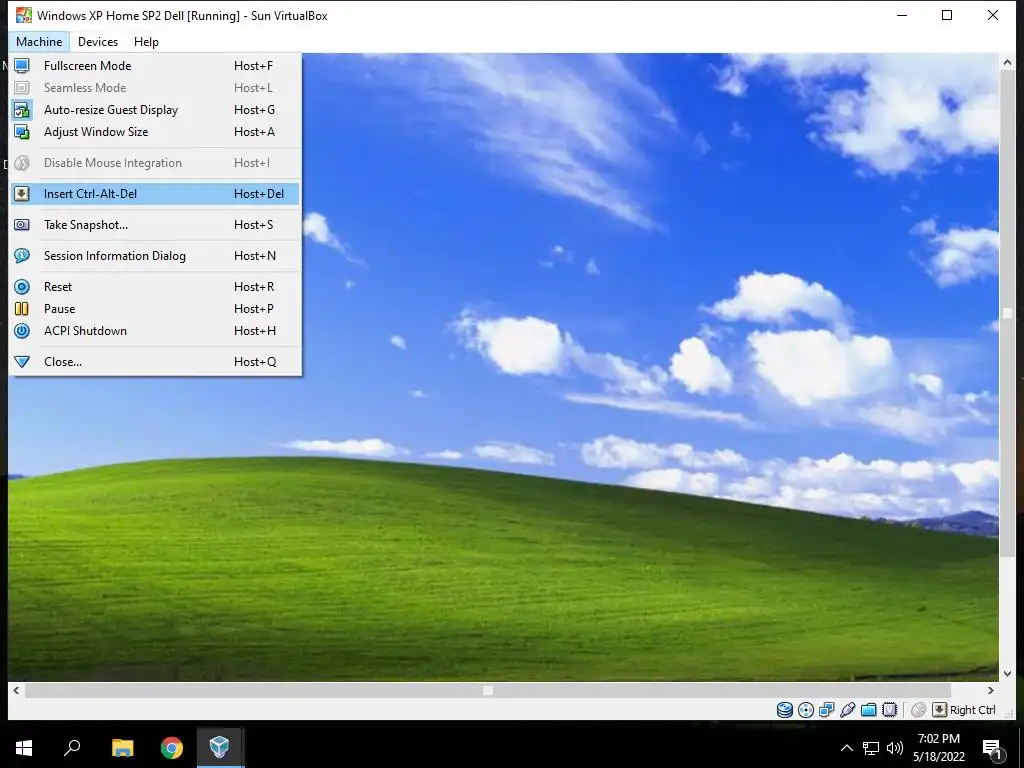Open the Devices menu

pos(98,42)
